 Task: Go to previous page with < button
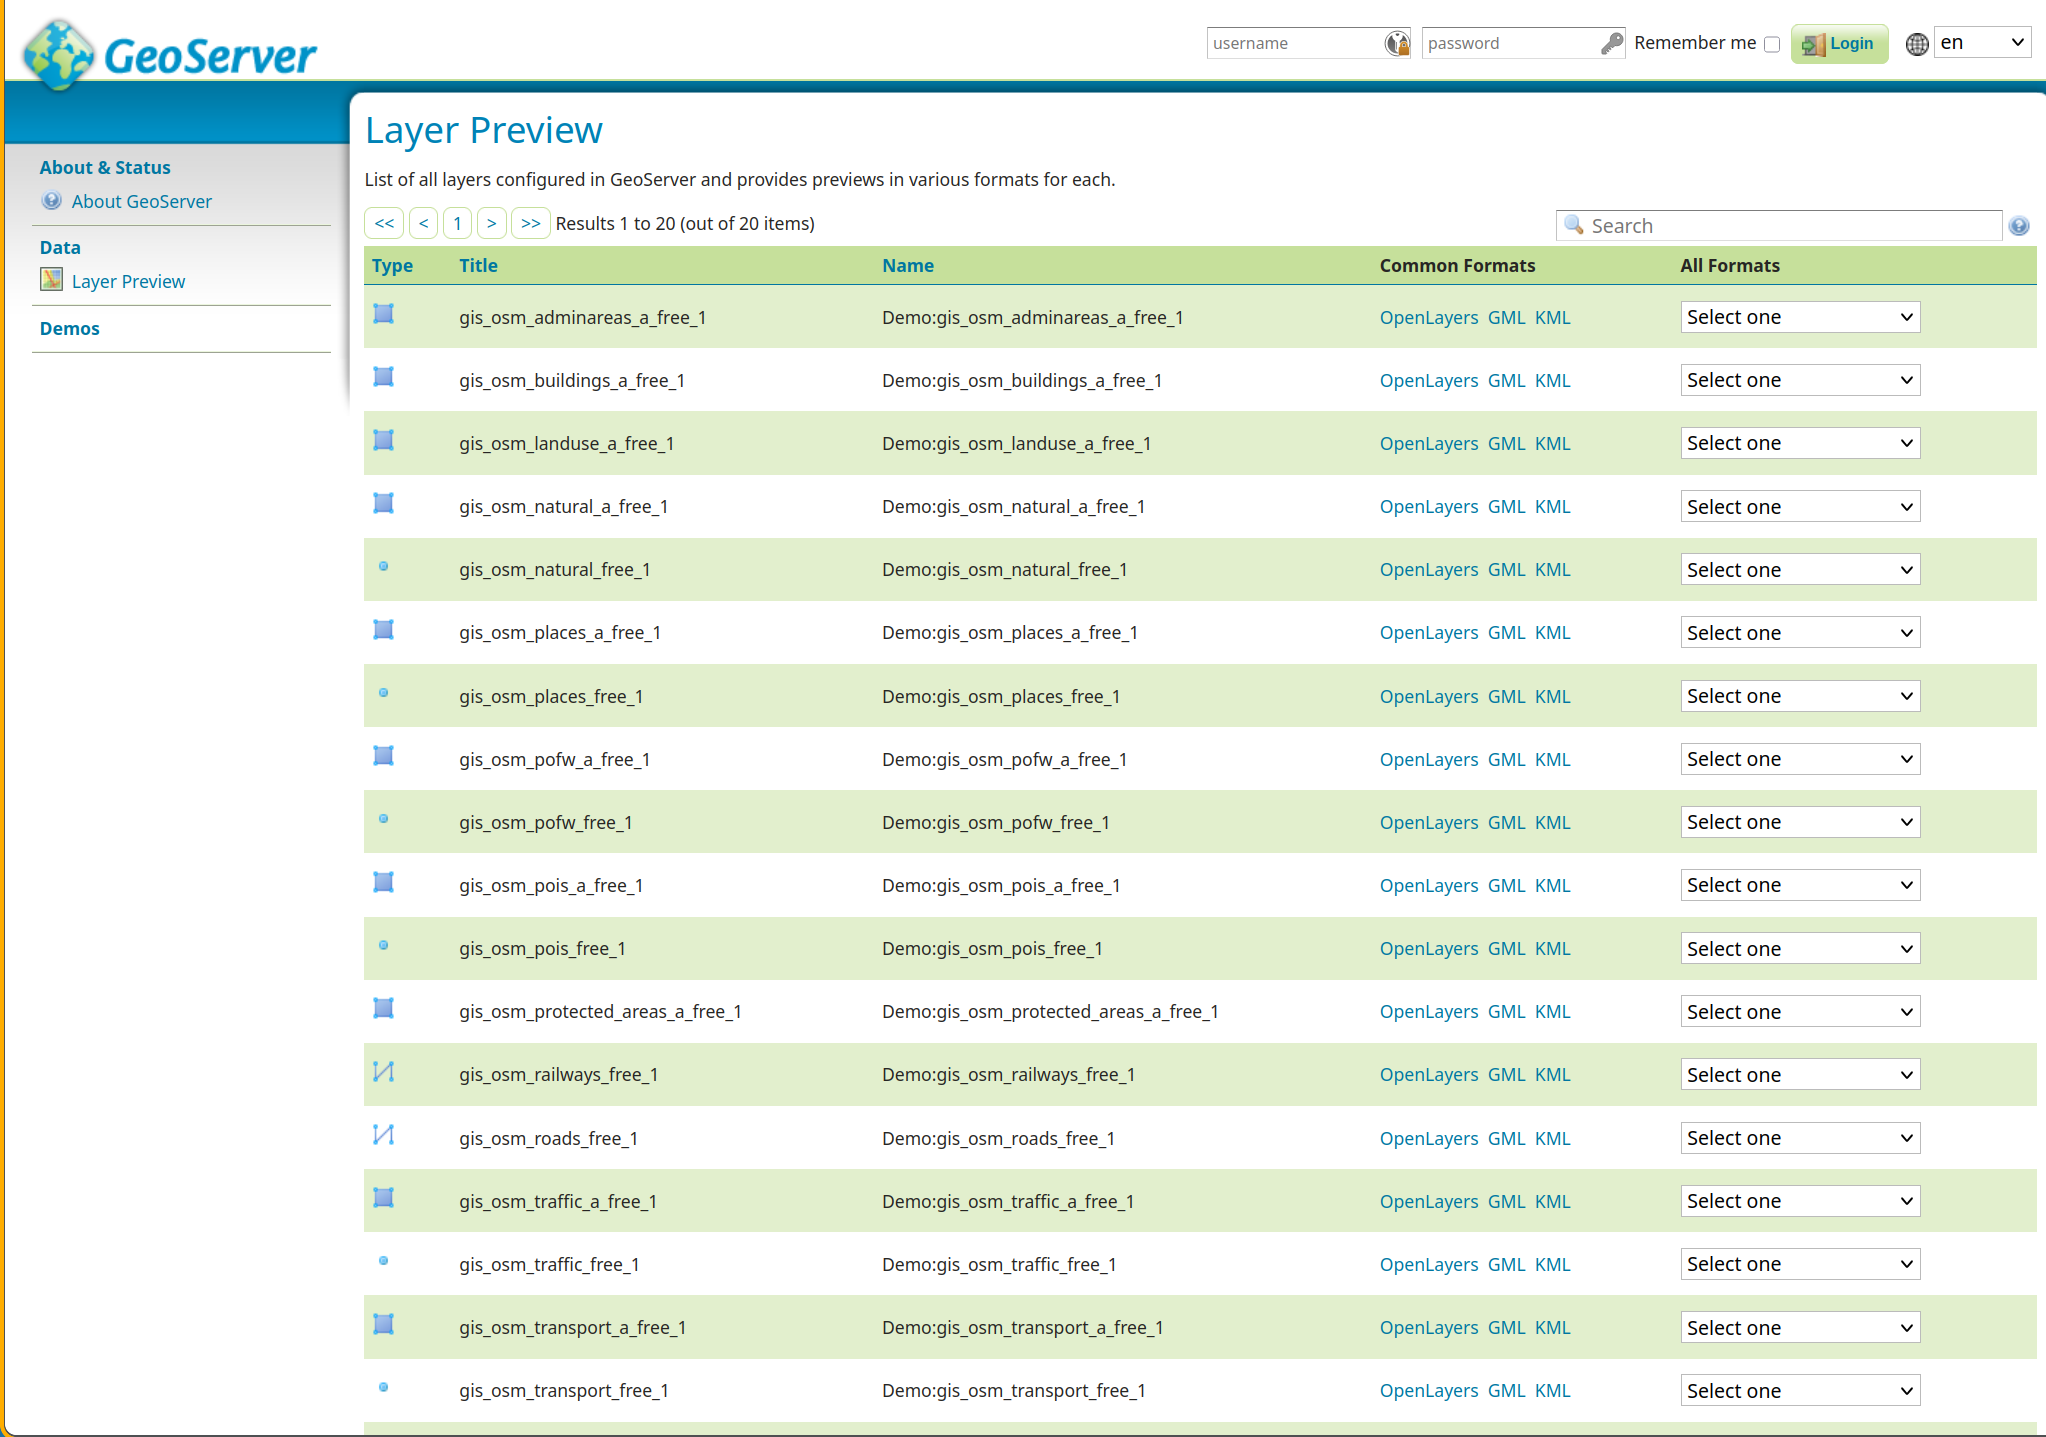pyautogui.click(x=424, y=223)
